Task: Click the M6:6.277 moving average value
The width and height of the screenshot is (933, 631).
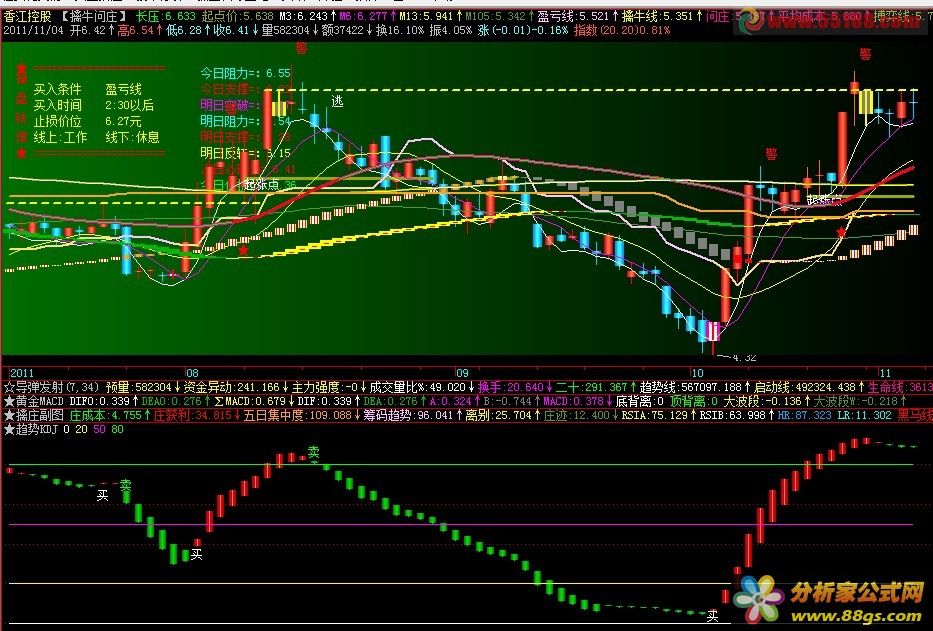Action: [x=364, y=17]
